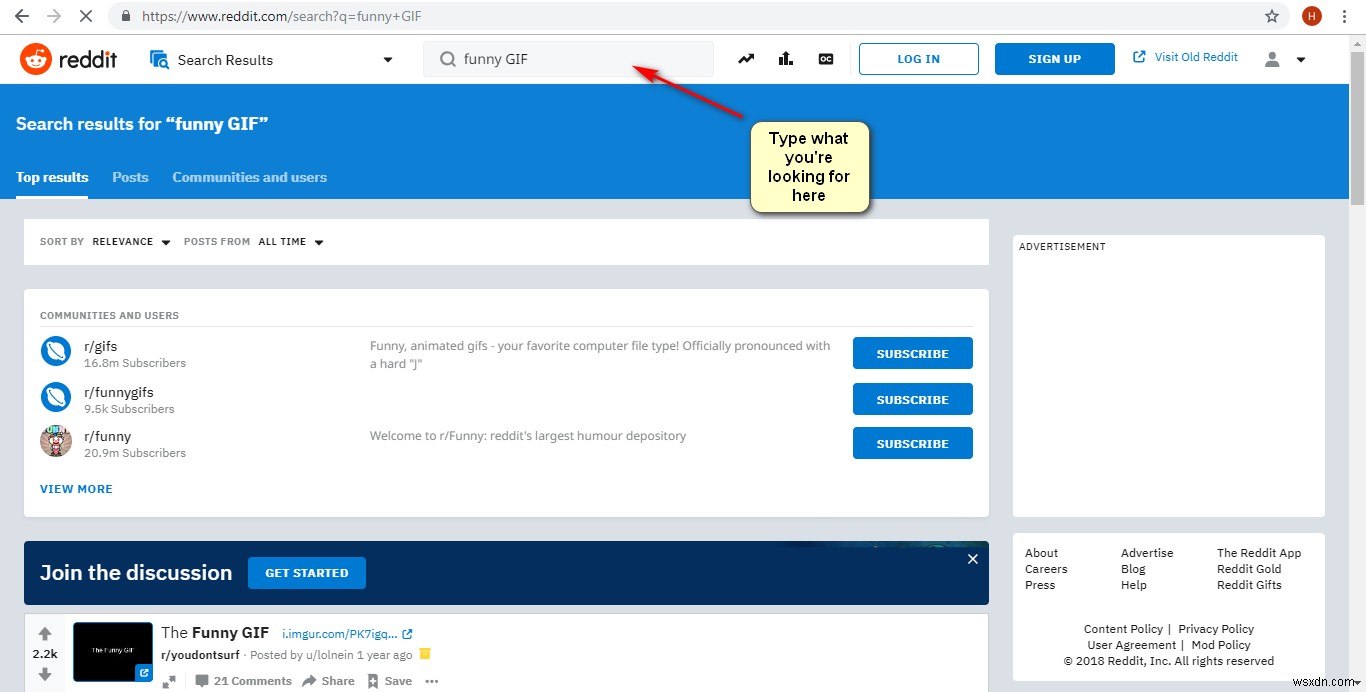Screen dimensions: 1366x692
Task: Open The Reddit App link
Action: click(x=1259, y=553)
